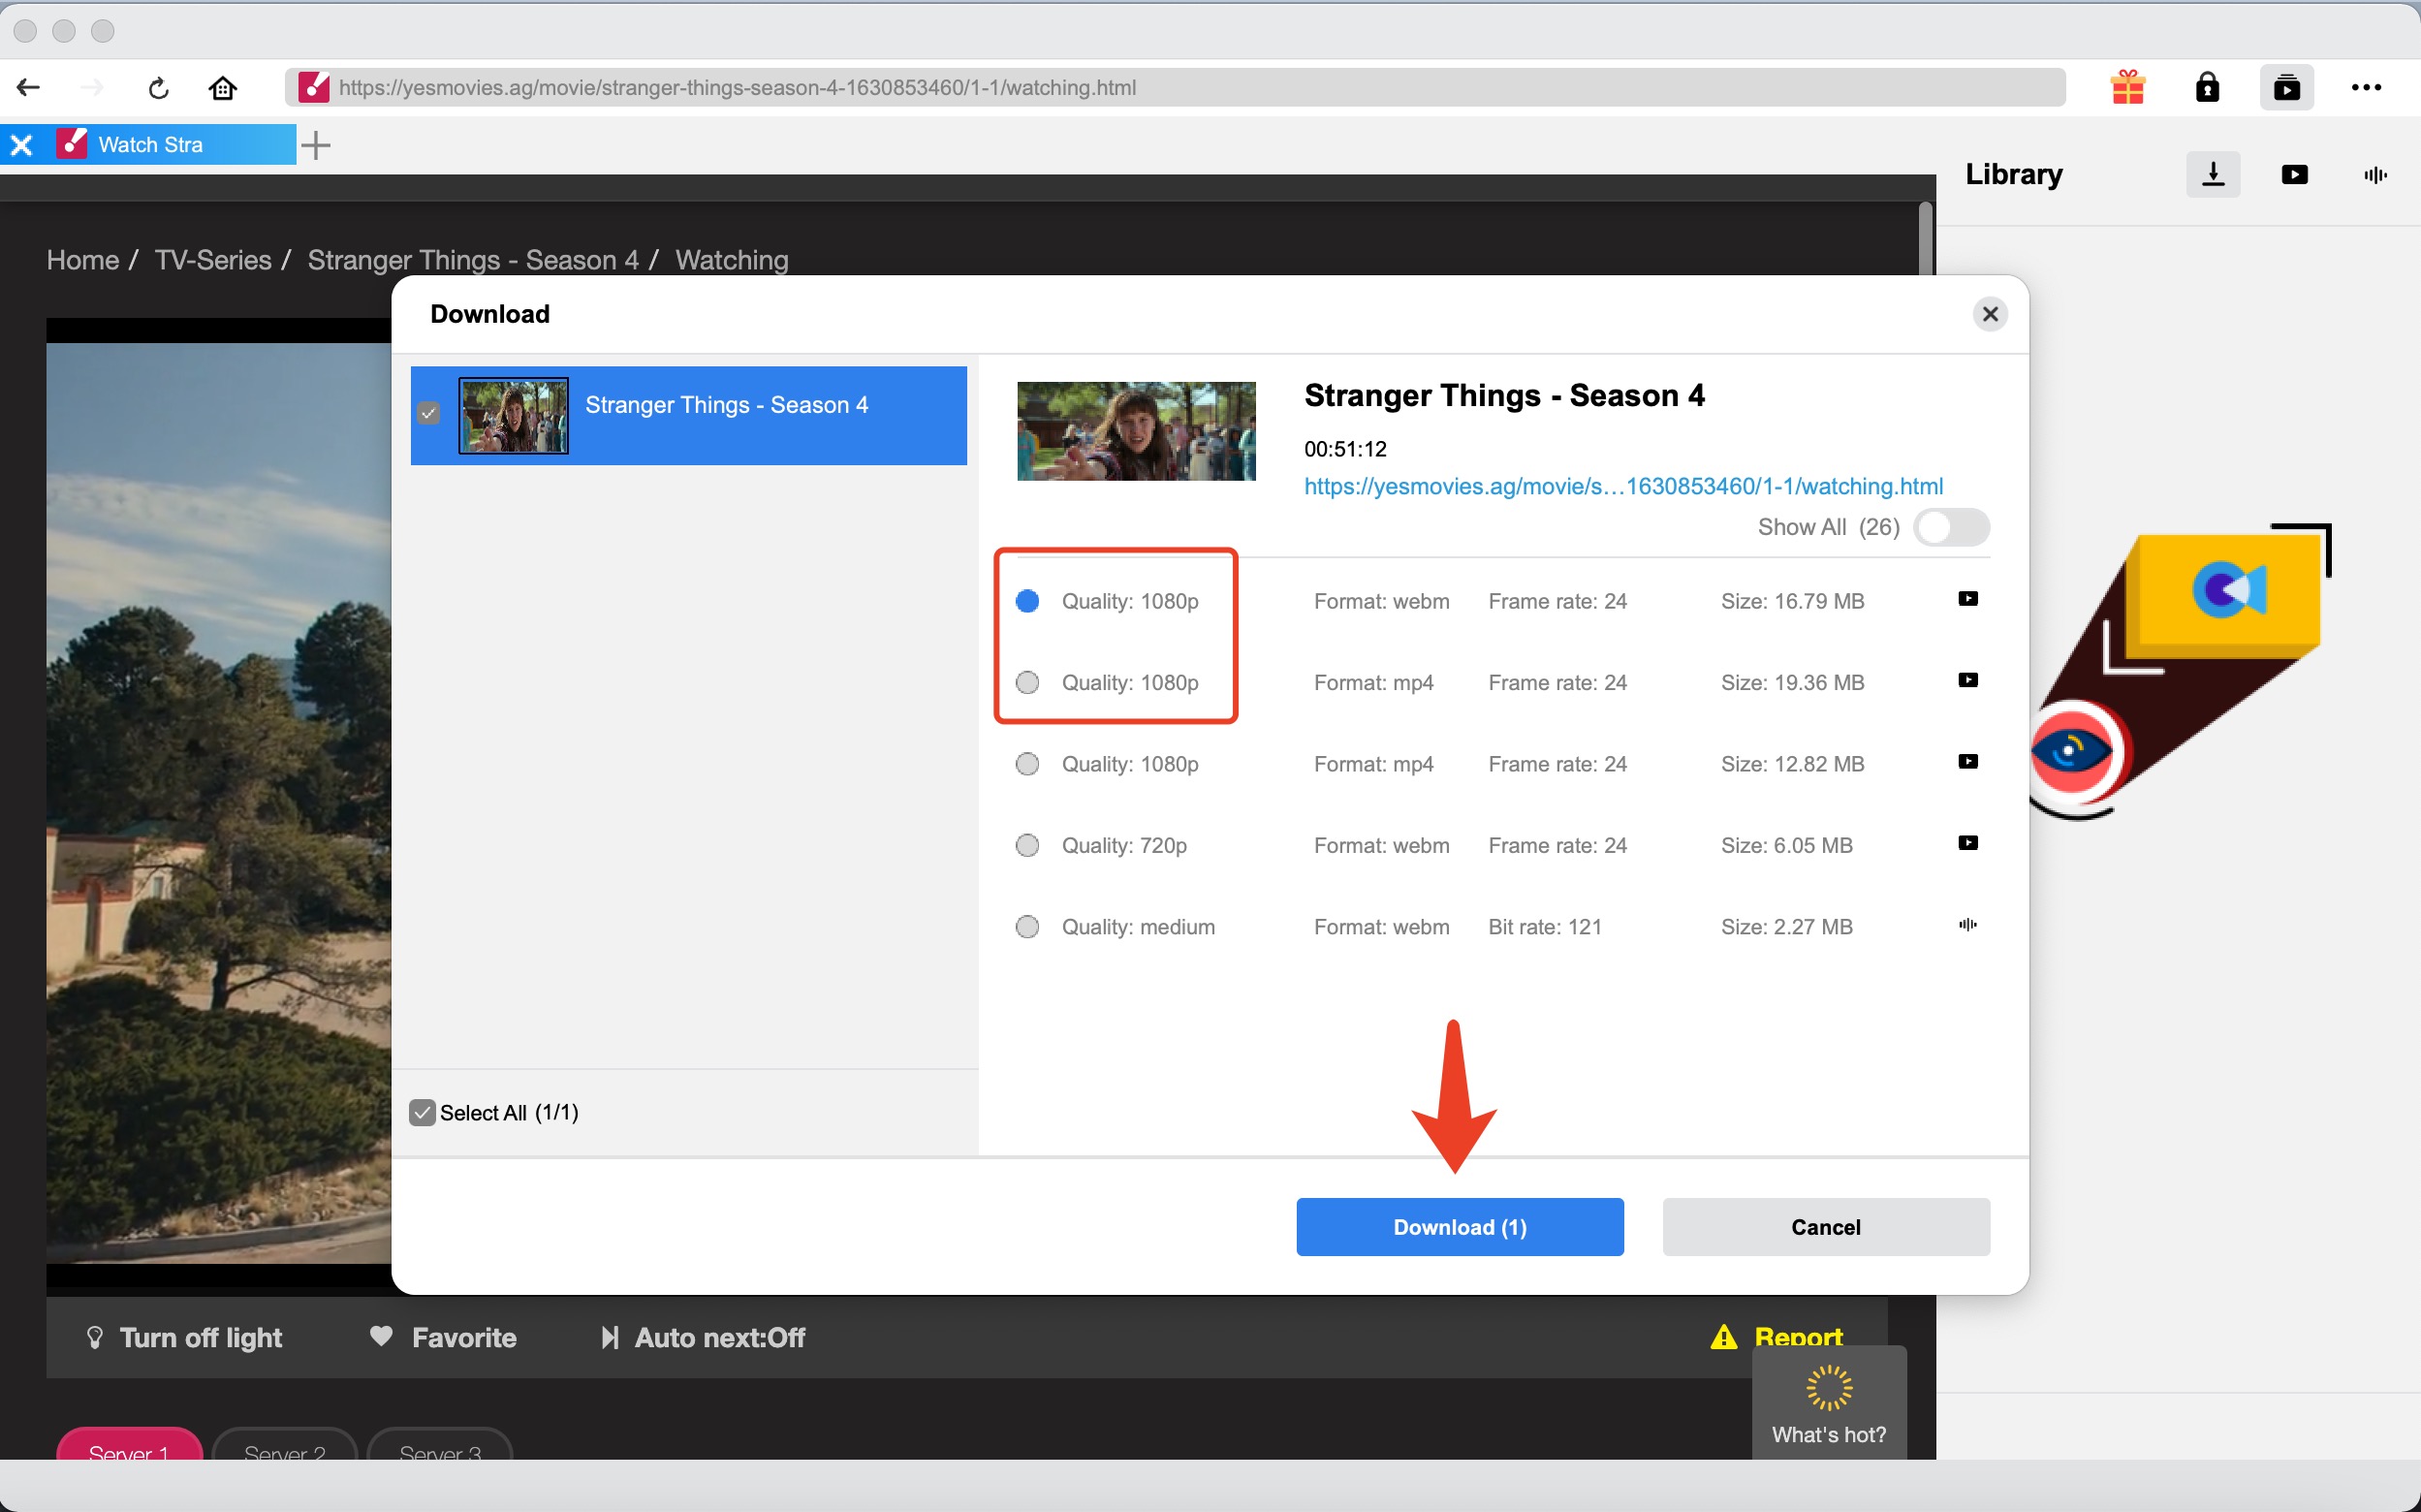Choose 1080p mp4 19.36 MB option
The image size is (2421, 1512).
(1027, 682)
